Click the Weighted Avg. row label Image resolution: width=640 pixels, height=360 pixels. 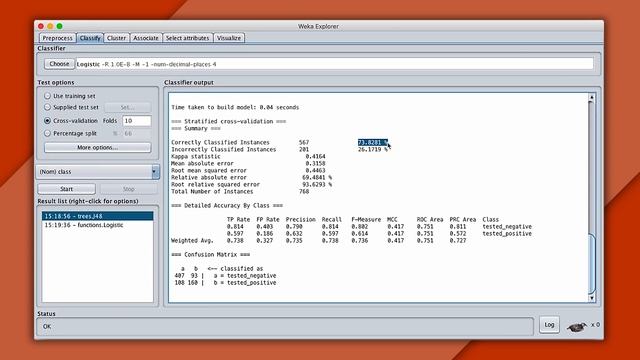(192, 241)
